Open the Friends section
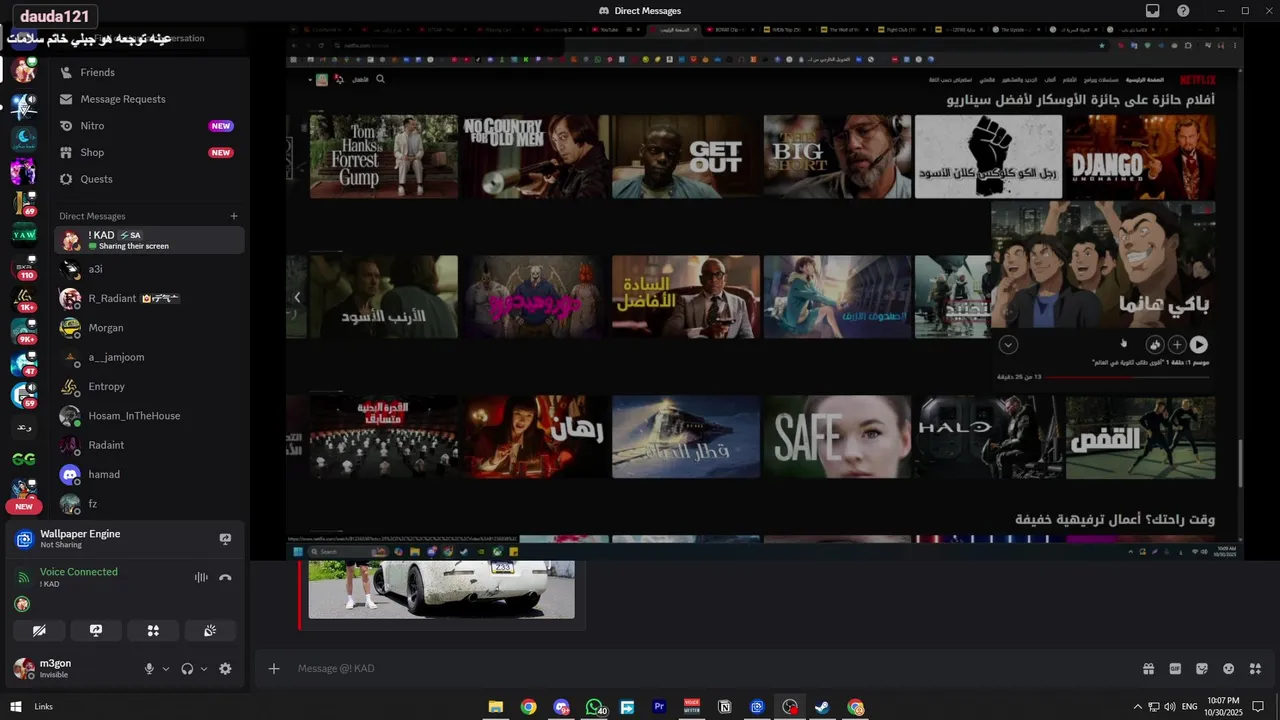1280x720 pixels. coord(149,72)
